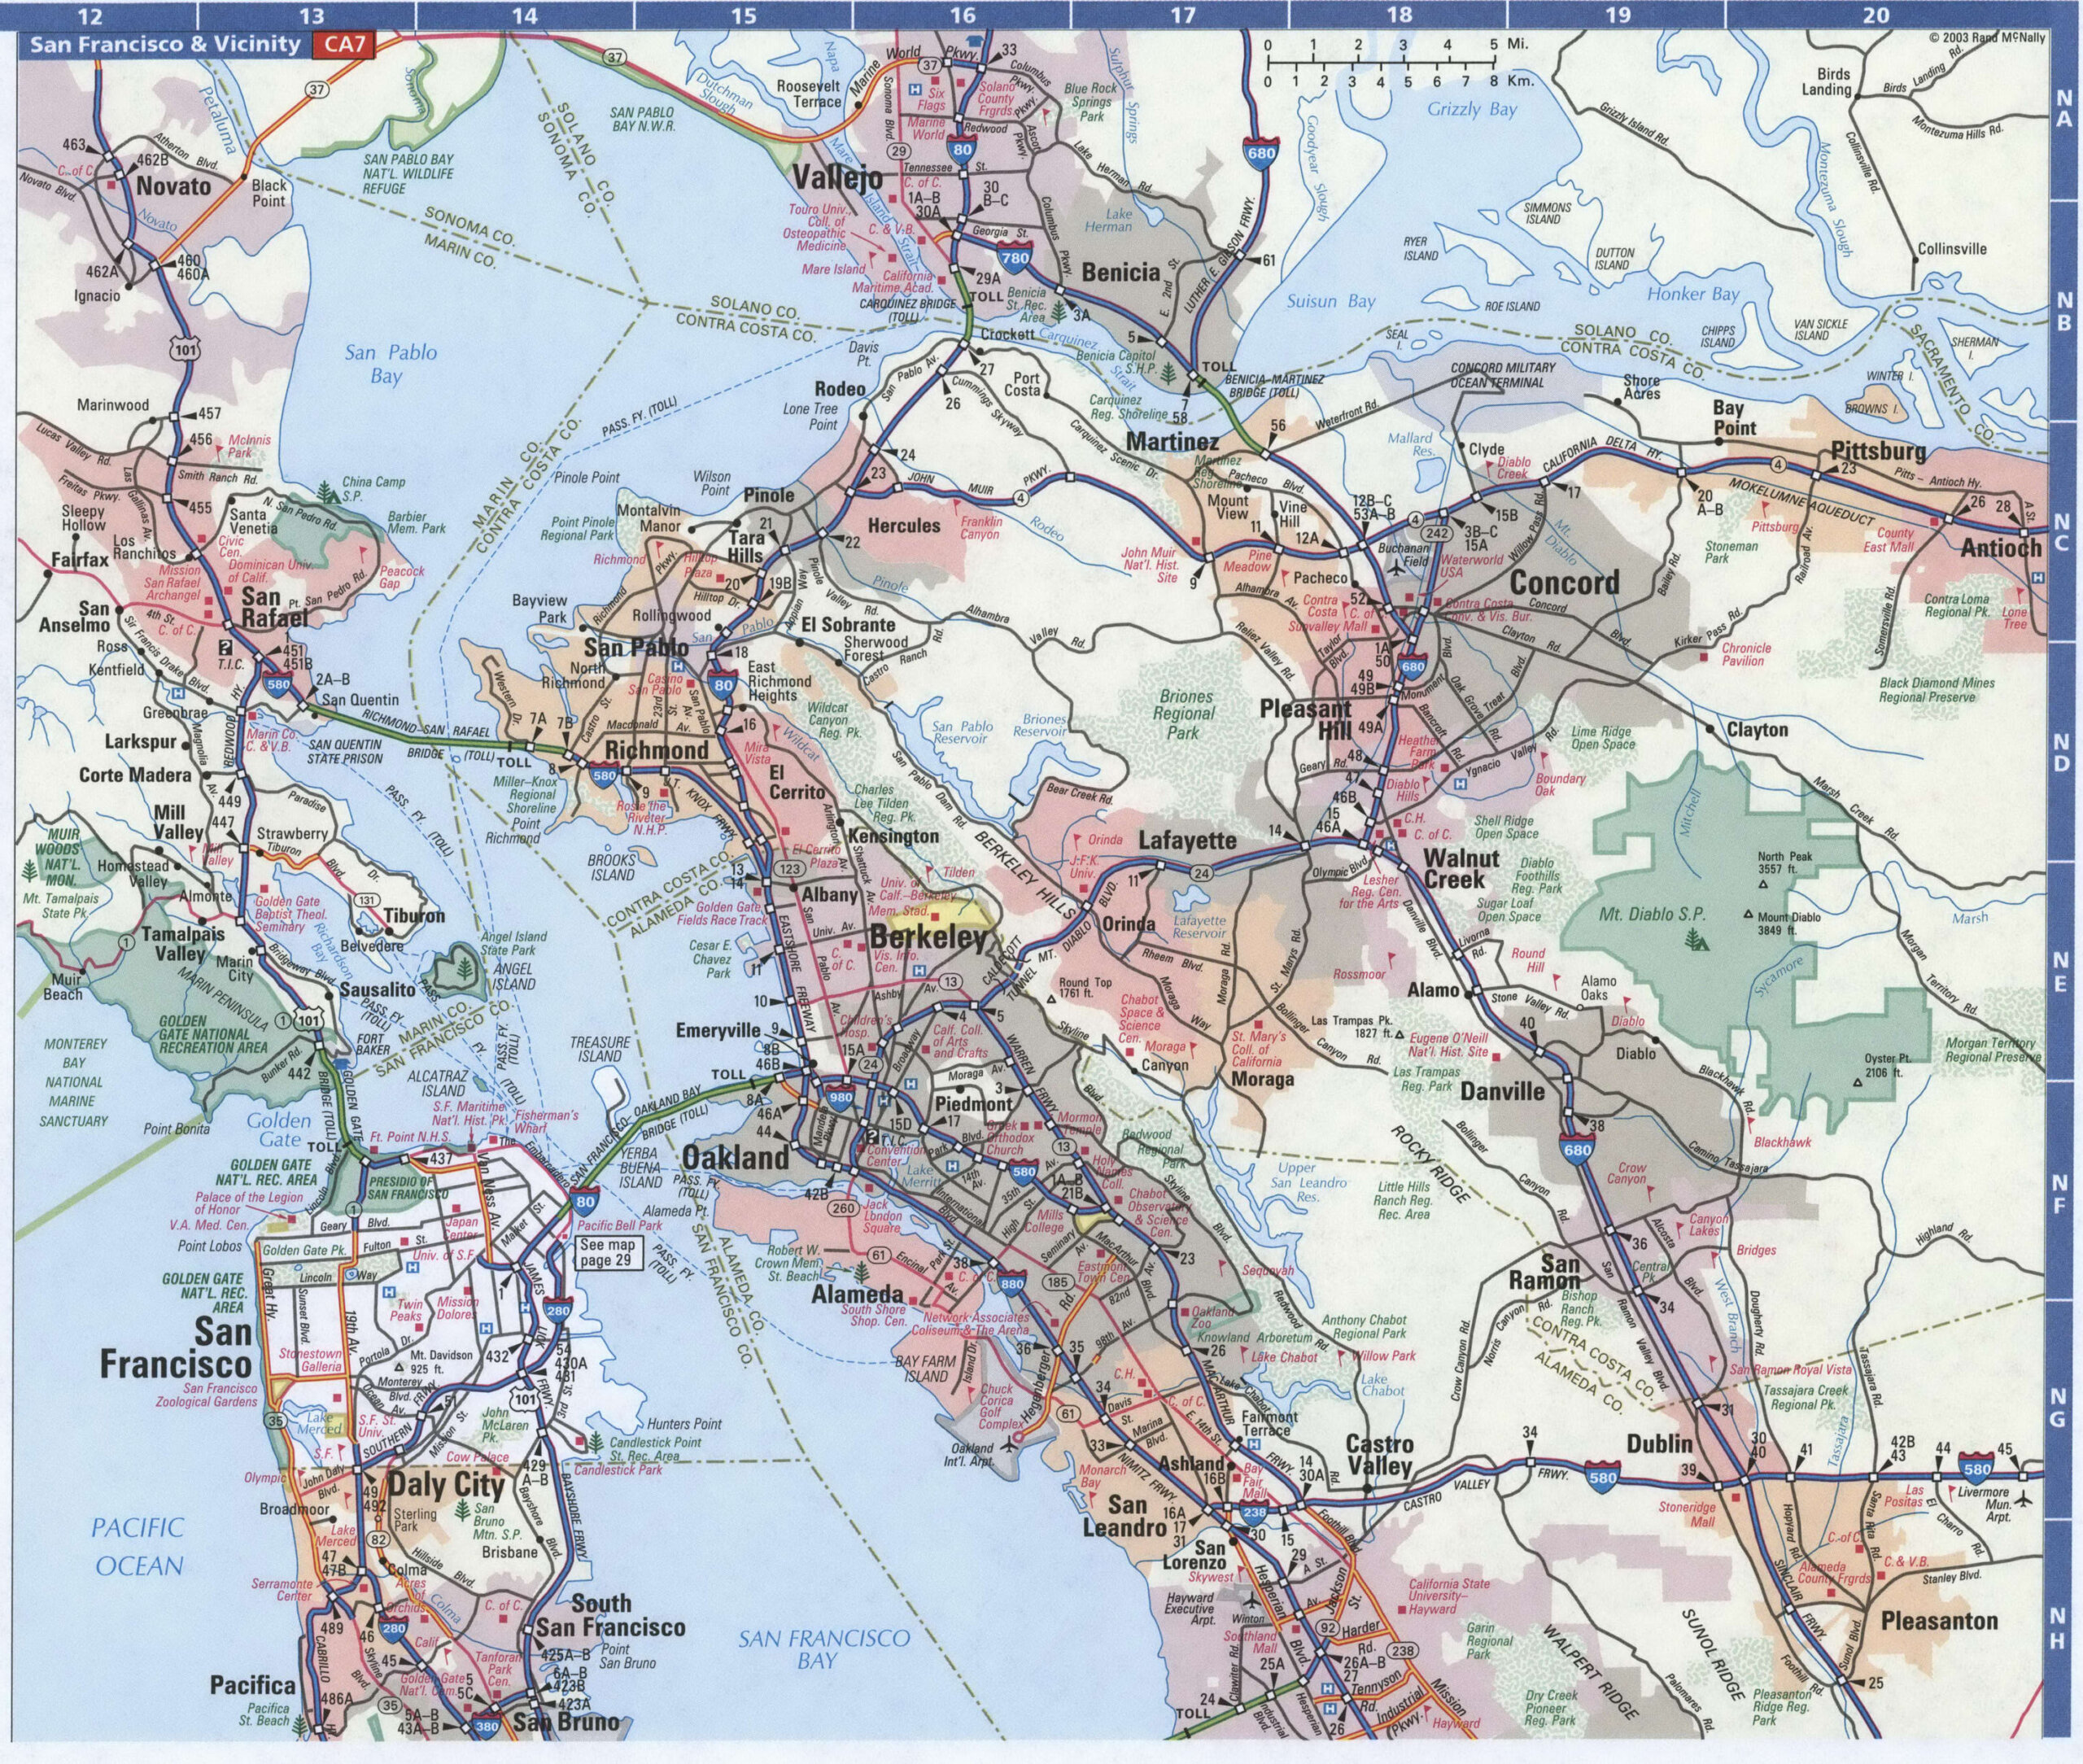Click the I-680 shield north of Benicia

coord(1260,153)
